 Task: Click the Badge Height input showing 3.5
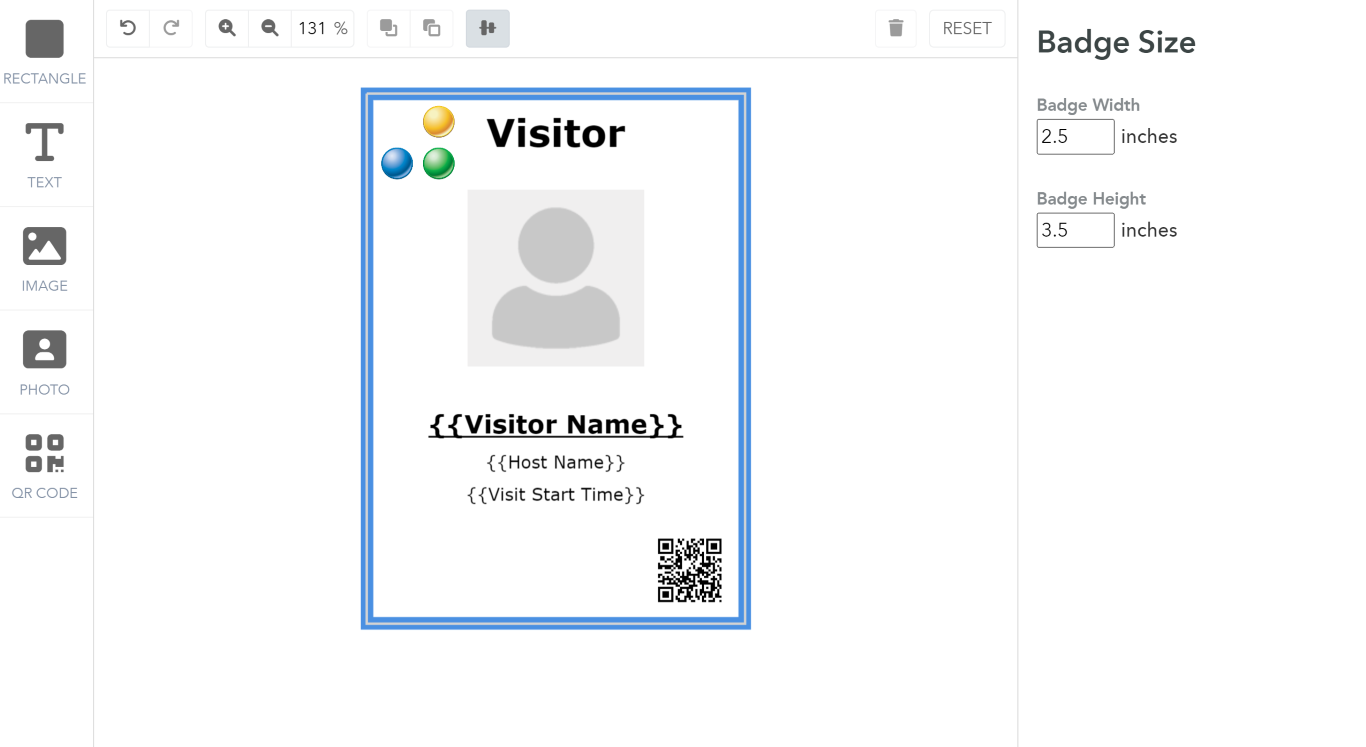click(1075, 230)
